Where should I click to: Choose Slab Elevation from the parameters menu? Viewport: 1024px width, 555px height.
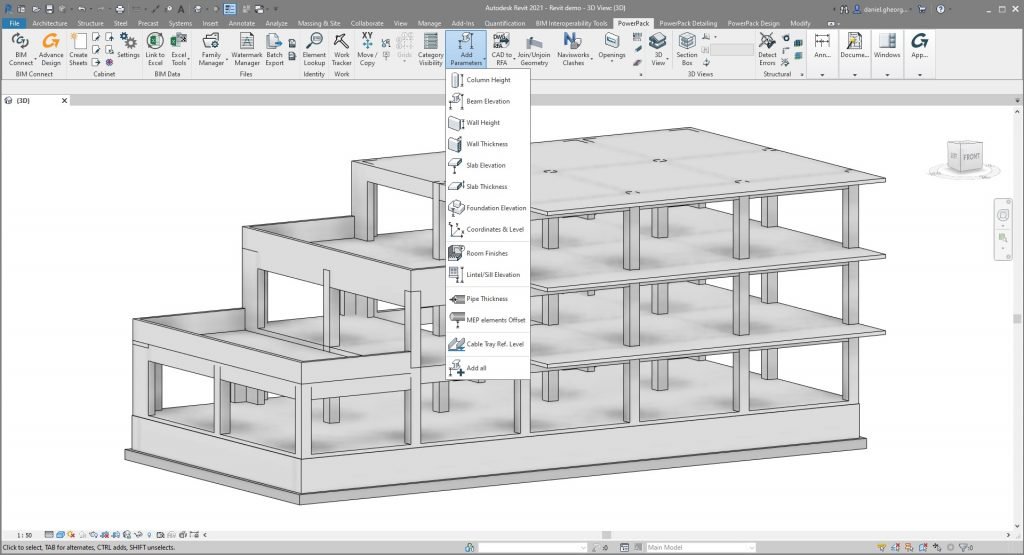coord(488,165)
